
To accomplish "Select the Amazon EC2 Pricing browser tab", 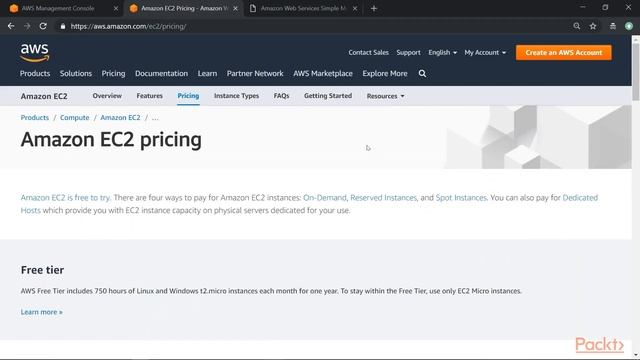I will (x=184, y=8).
